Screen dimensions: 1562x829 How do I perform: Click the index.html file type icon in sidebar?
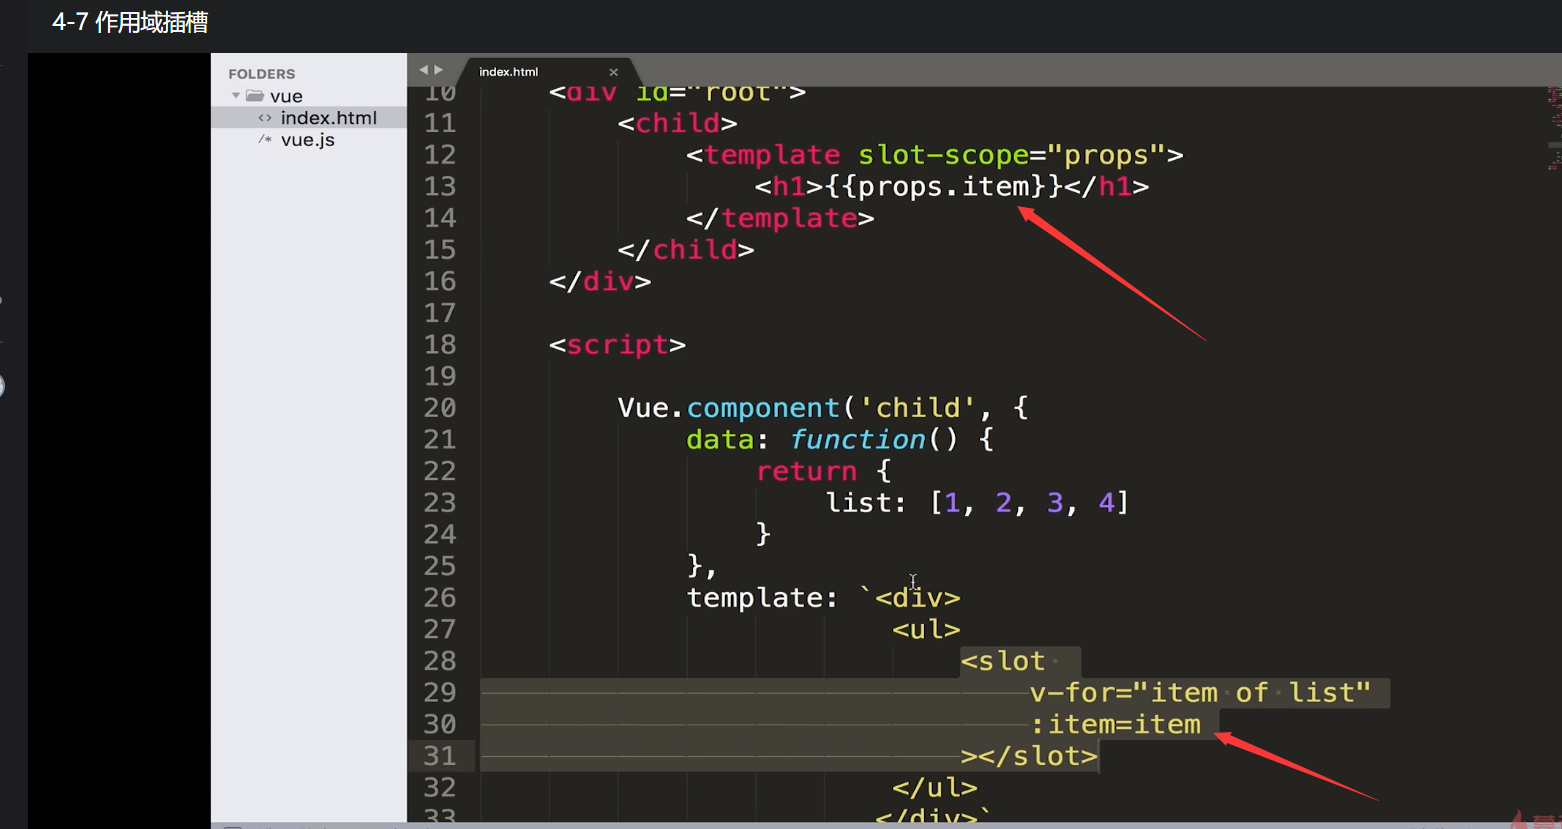265,118
